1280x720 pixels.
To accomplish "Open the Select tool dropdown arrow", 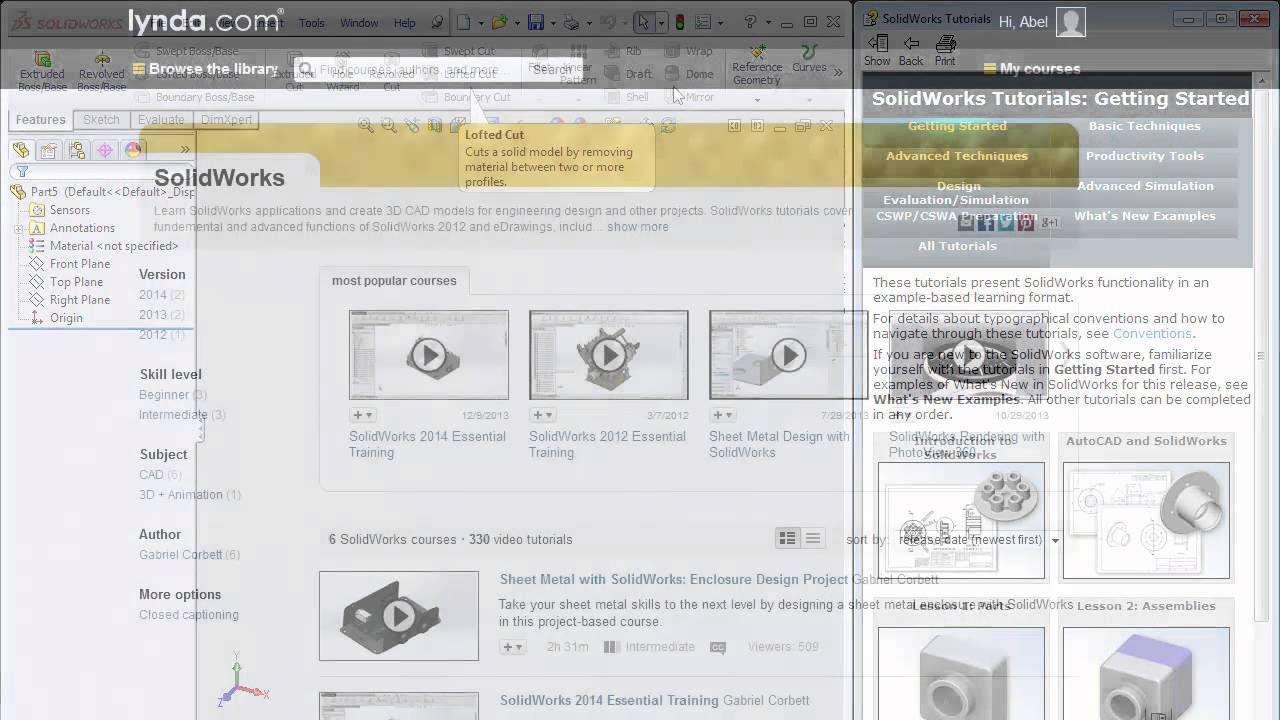I will 660,23.
